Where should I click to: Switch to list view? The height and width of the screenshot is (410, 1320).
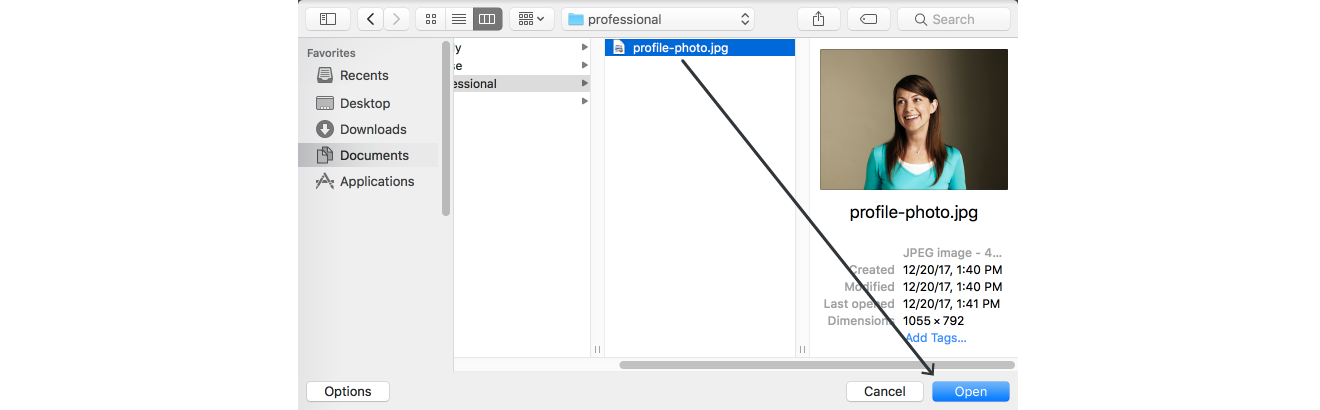(459, 19)
